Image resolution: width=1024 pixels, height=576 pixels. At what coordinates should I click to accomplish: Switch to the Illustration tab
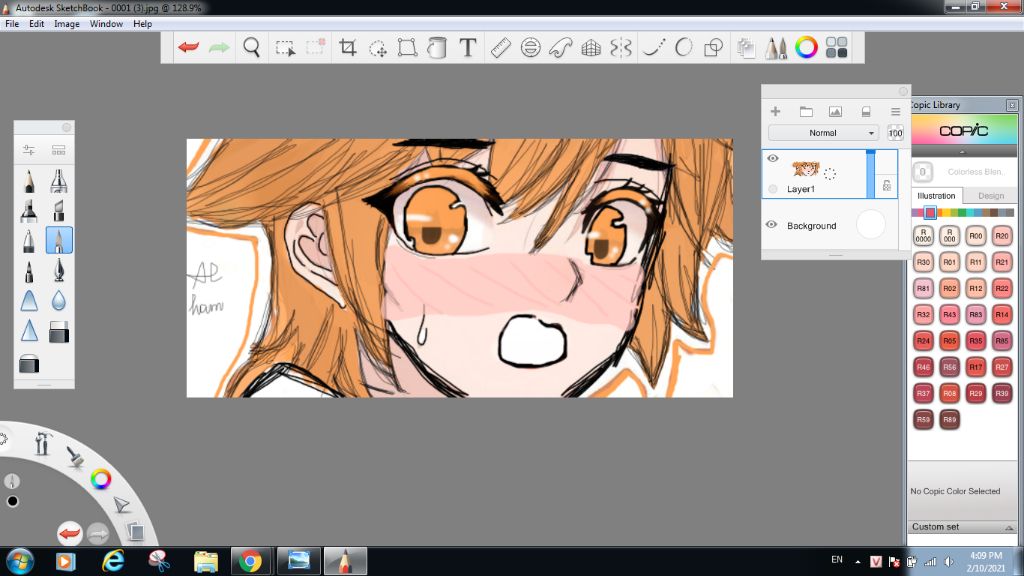[936, 195]
